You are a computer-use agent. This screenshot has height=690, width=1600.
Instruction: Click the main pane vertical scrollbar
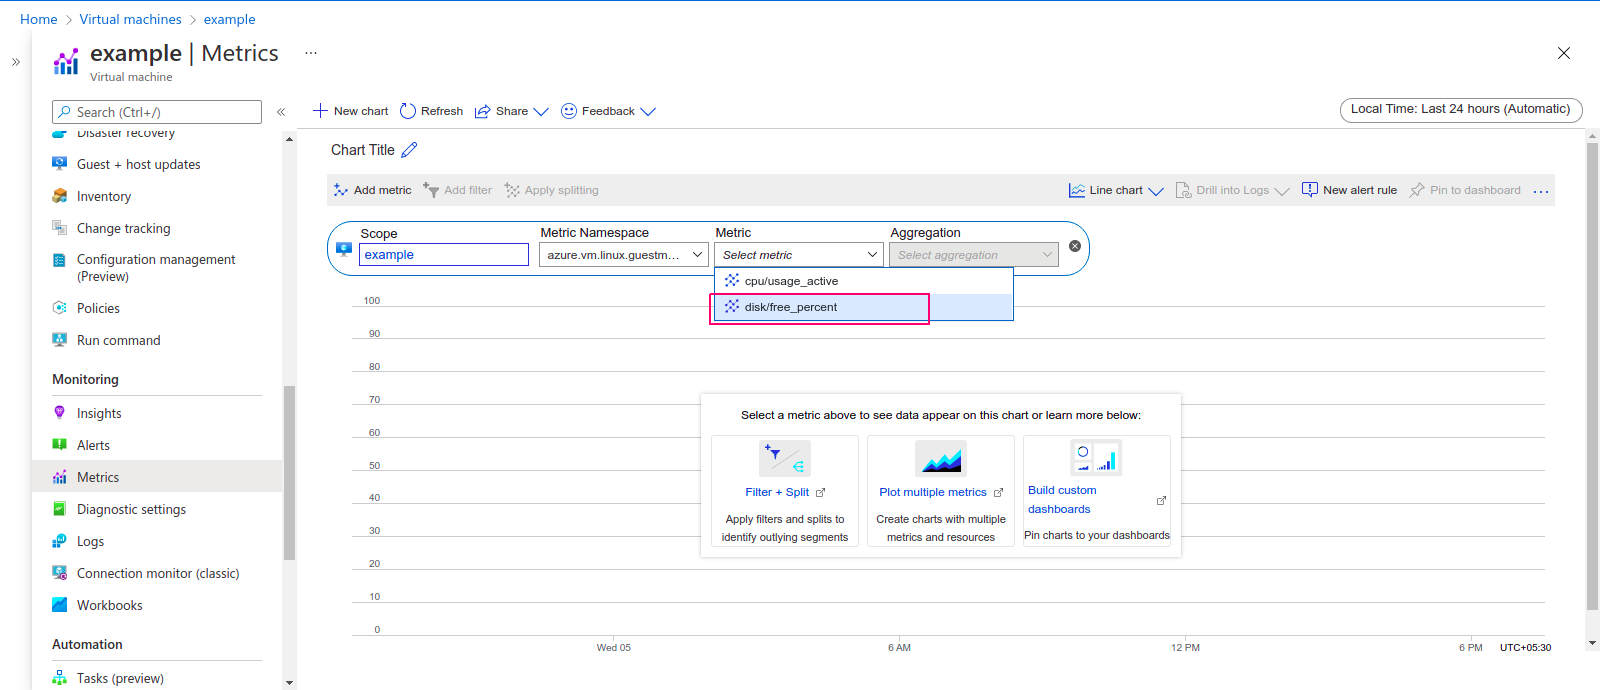pos(1592,376)
